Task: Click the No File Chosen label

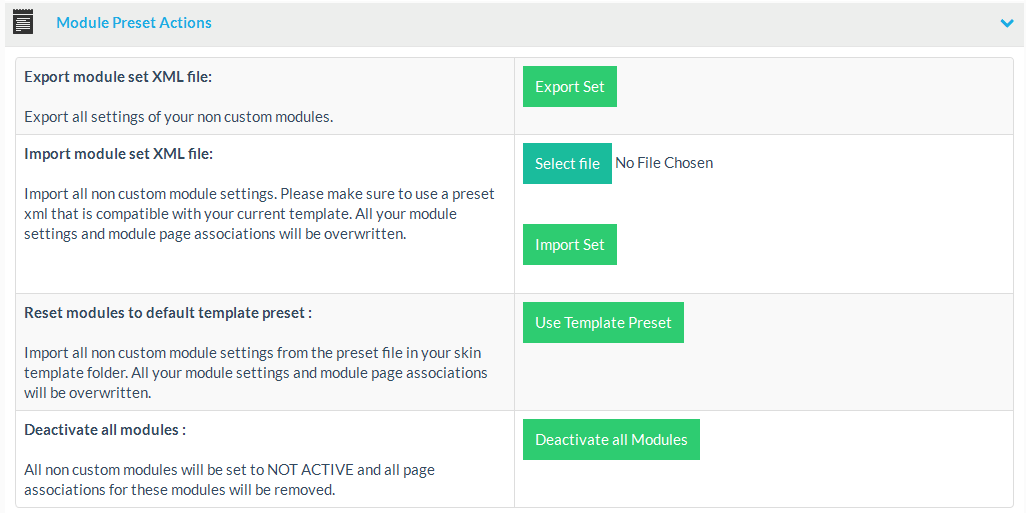Action: pos(664,163)
